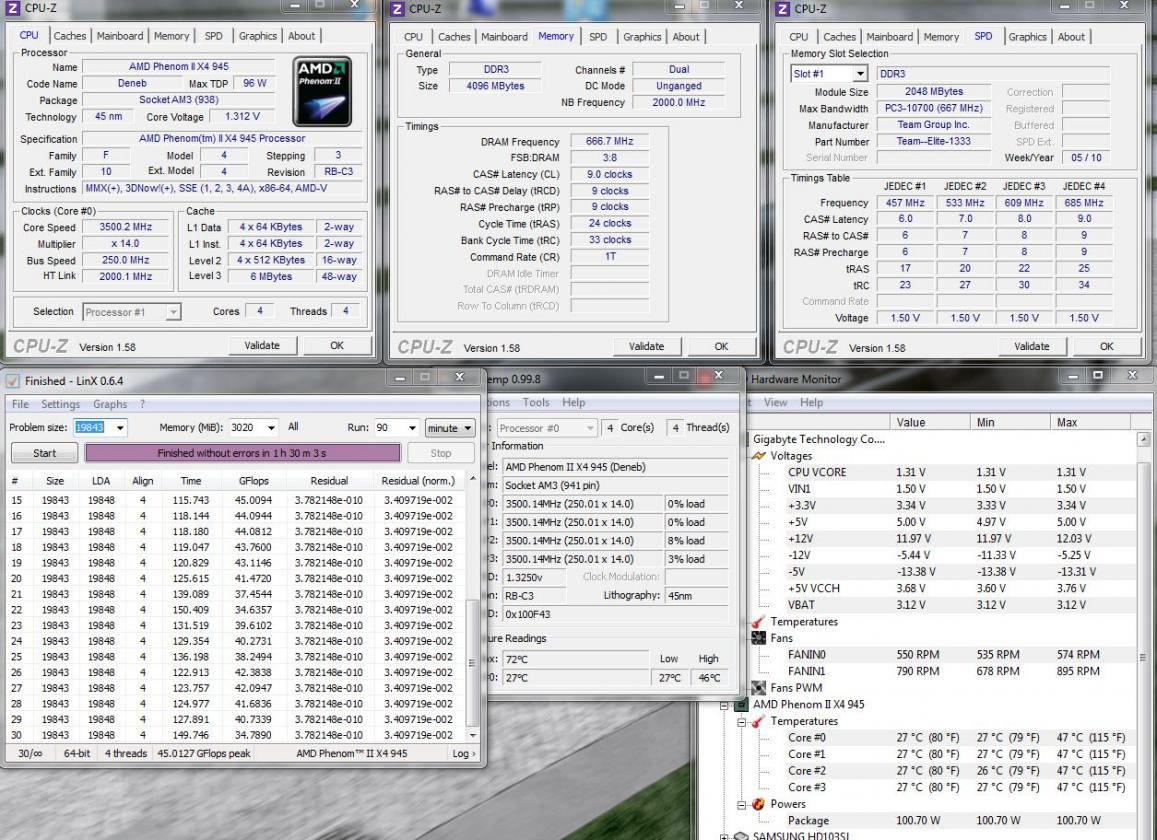Click the icon beside Fans PWM
The height and width of the screenshot is (840, 1157).
tap(759, 688)
